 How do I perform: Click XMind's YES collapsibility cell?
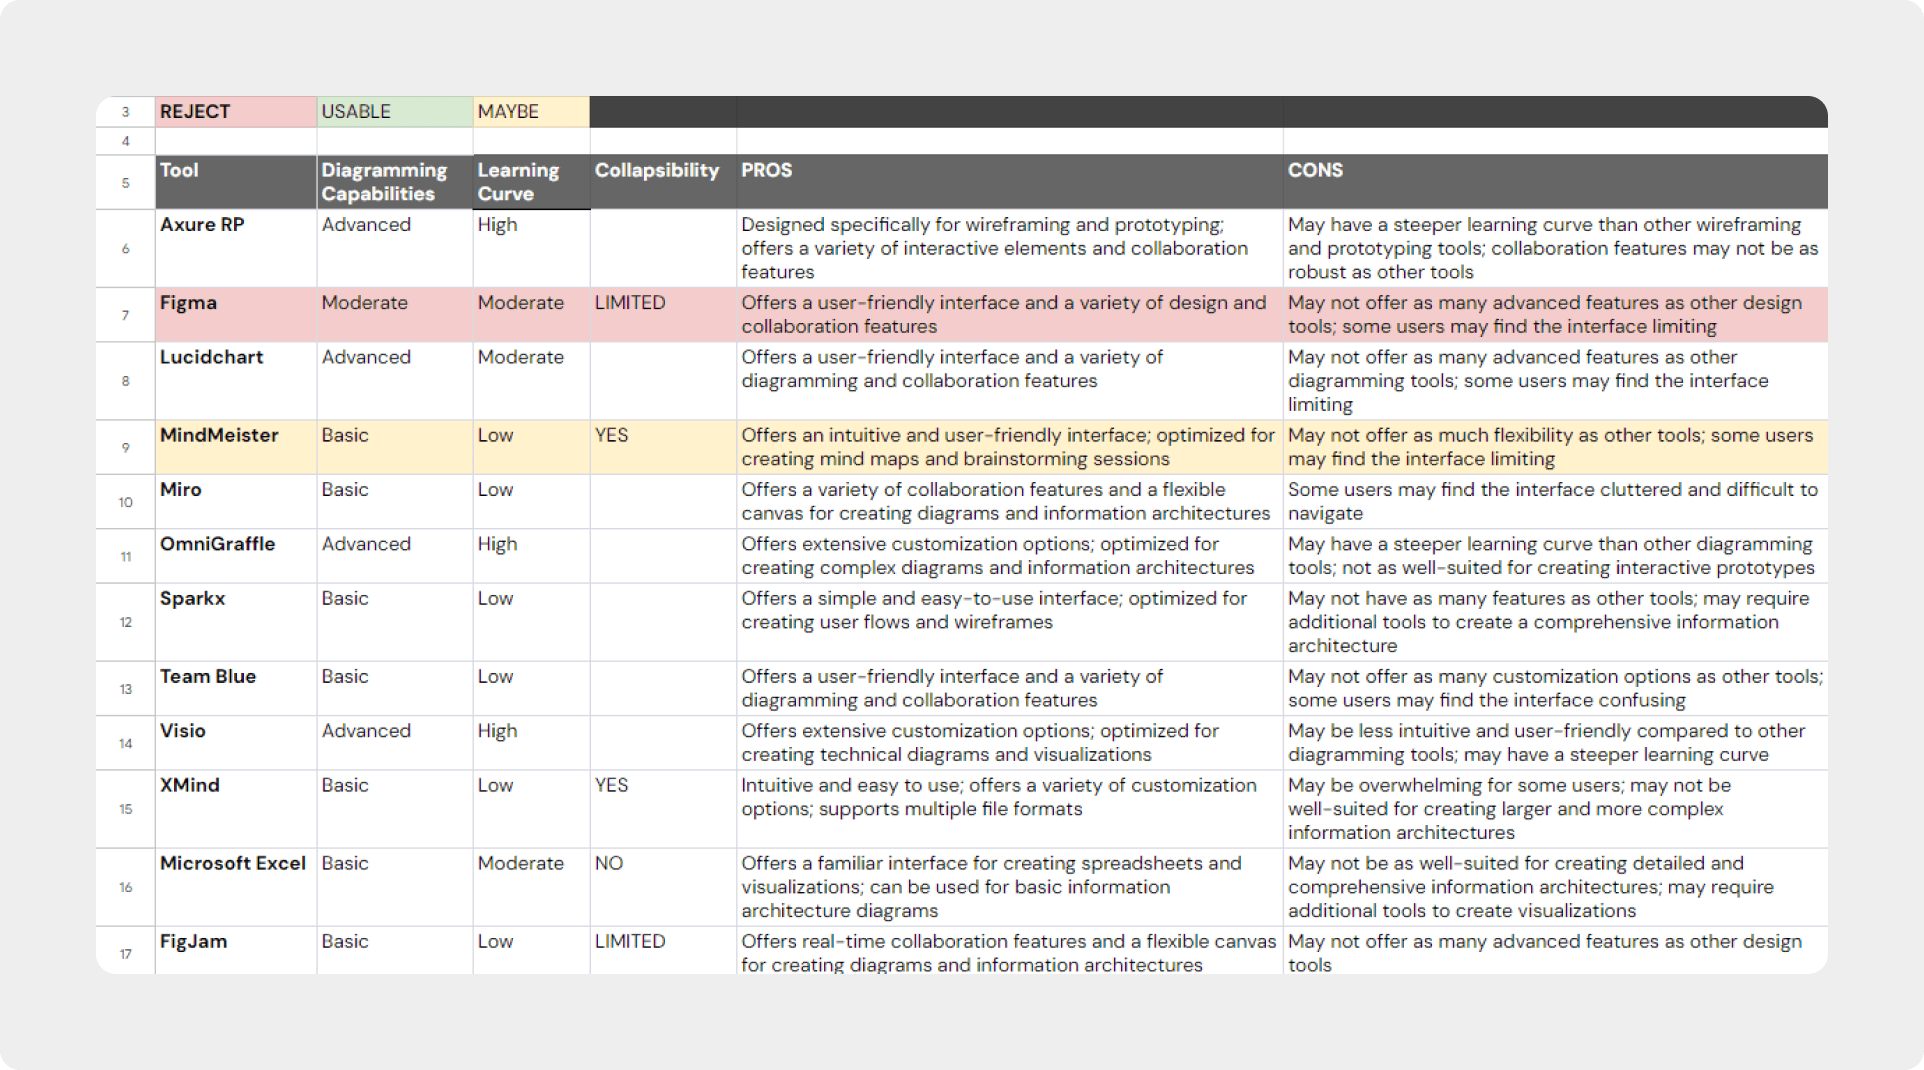[x=663, y=809]
